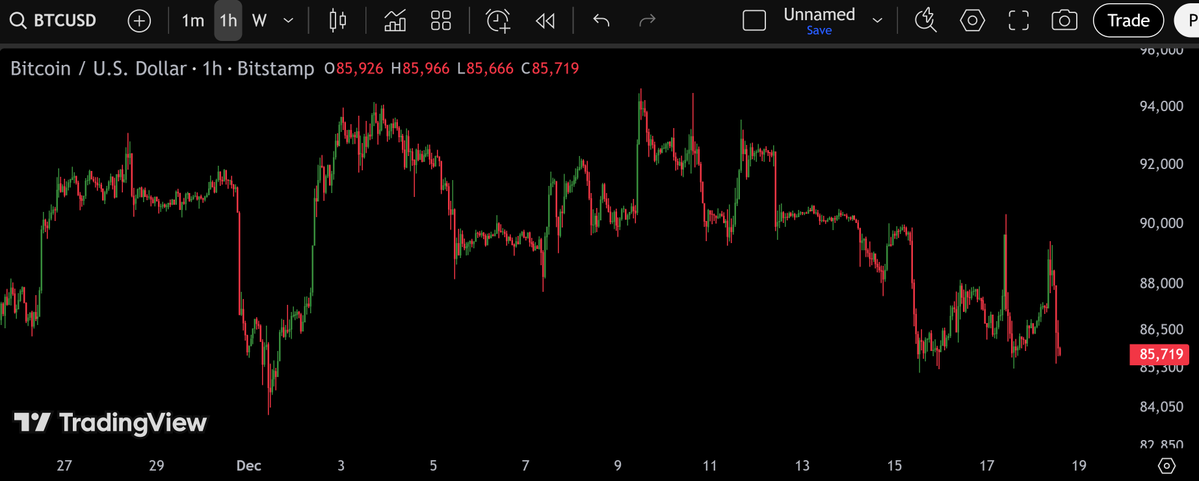Take a chart snapshot with camera icon
This screenshot has height=481, width=1199.
1064,21
